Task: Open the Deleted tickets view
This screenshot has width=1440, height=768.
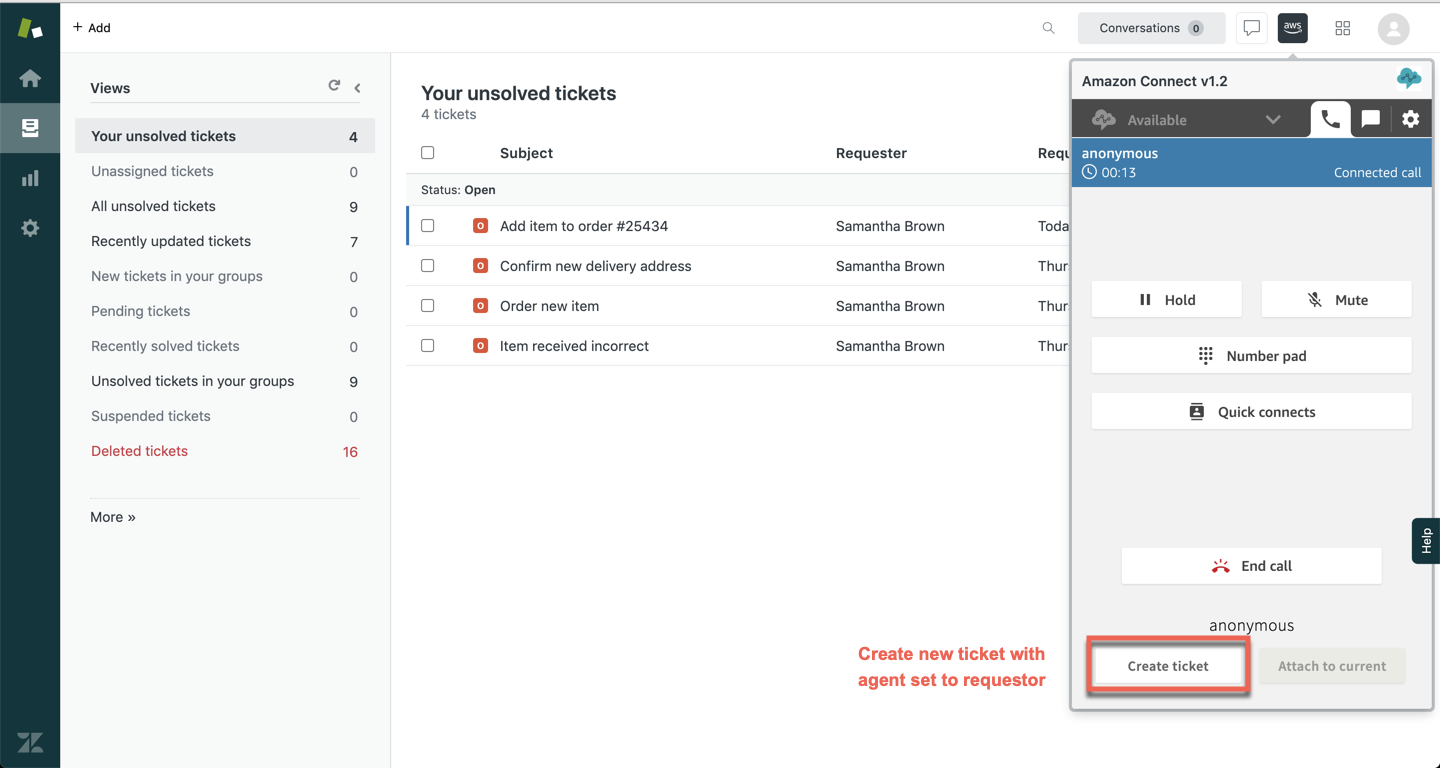Action: 139,451
